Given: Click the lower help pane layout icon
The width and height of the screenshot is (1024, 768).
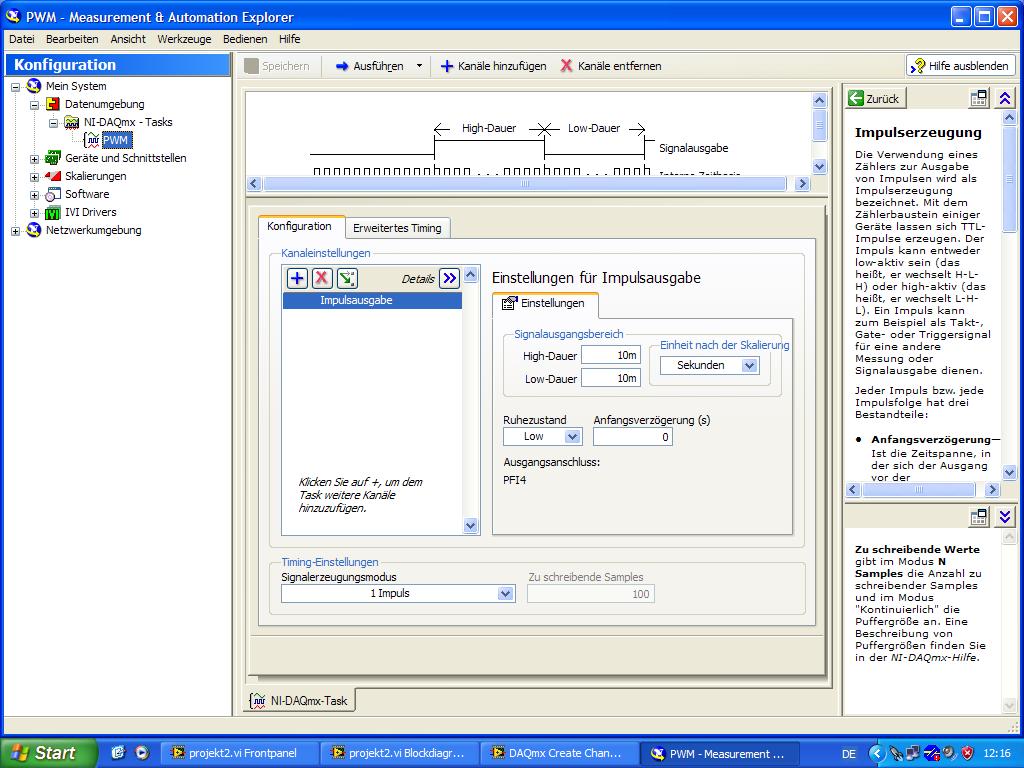Looking at the screenshot, I should (x=978, y=517).
